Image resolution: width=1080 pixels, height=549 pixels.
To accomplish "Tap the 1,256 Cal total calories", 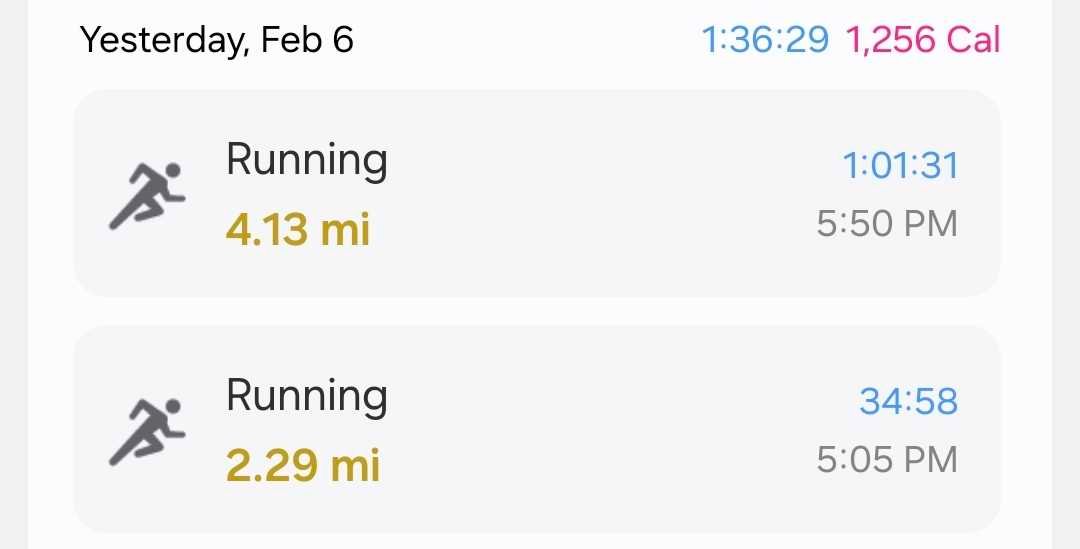I will click(922, 40).
